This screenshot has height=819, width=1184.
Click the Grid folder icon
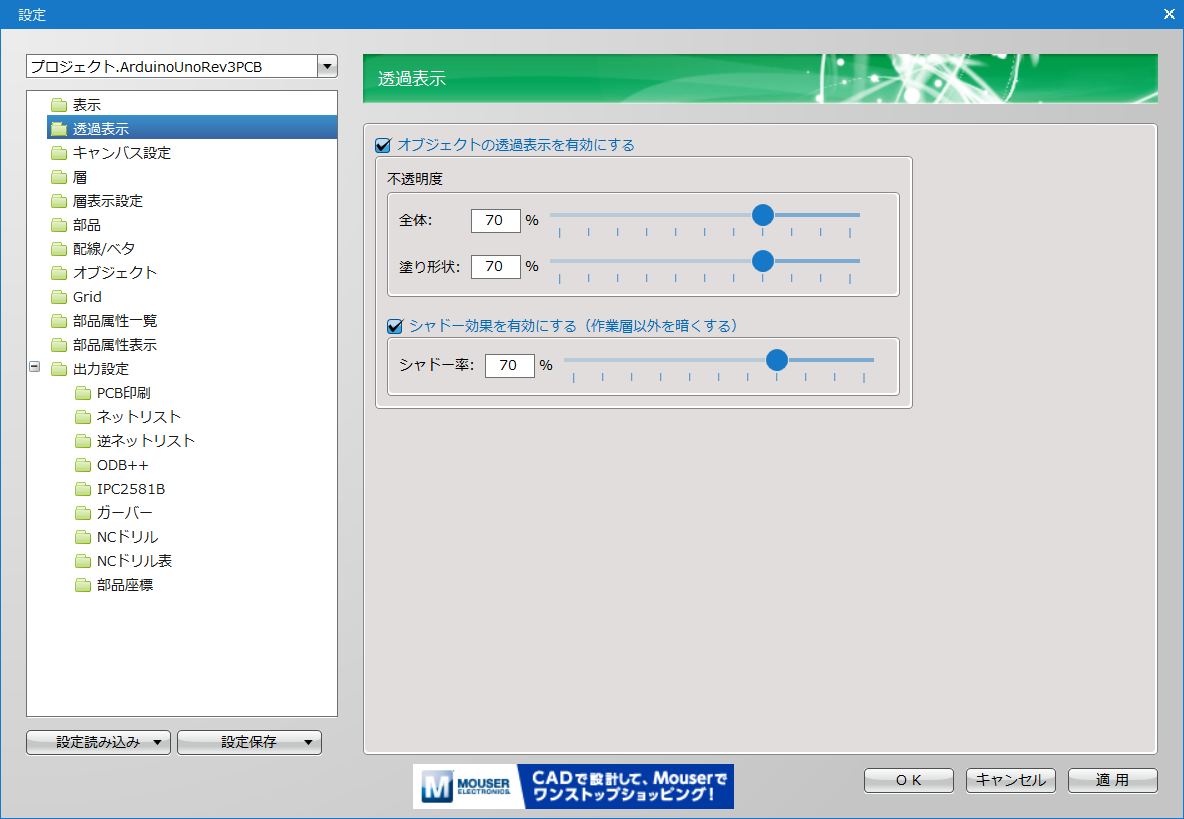pyautogui.click(x=58, y=297)
